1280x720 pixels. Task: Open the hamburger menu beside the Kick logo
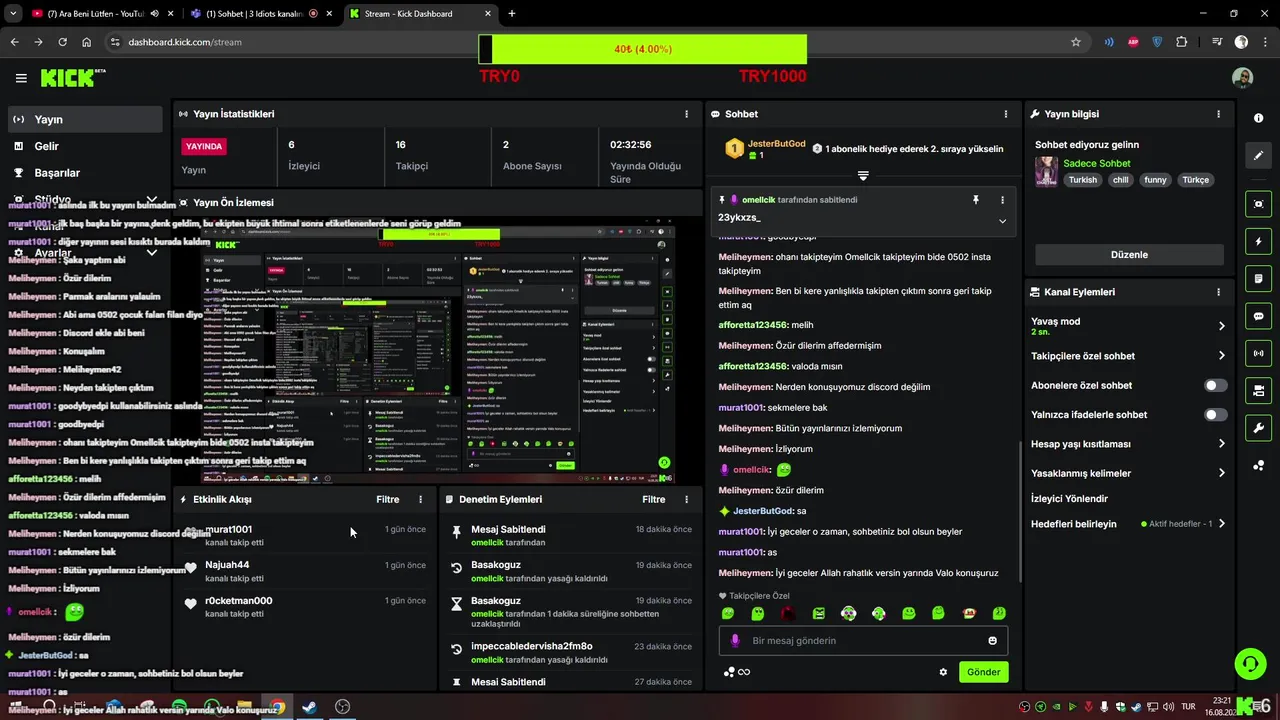(x=21, y=78)
